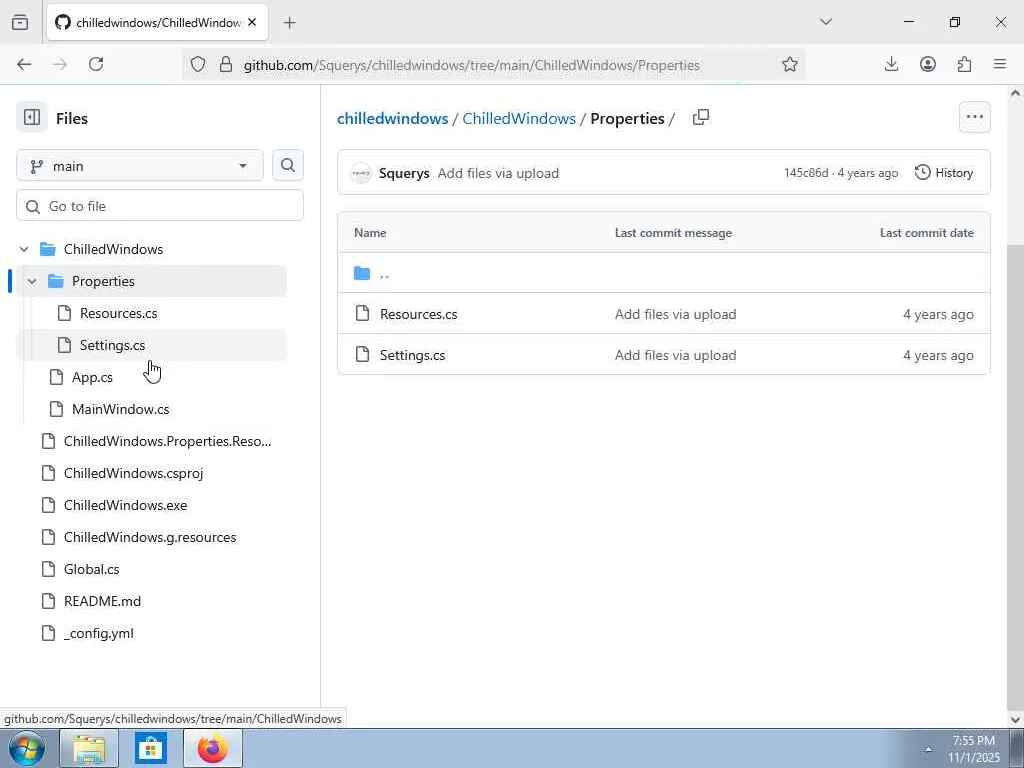The width and height of the screenshot is (1024, 768).
Task: Open MainWindow.cs in the file tree
Action: tap(120, 409)
